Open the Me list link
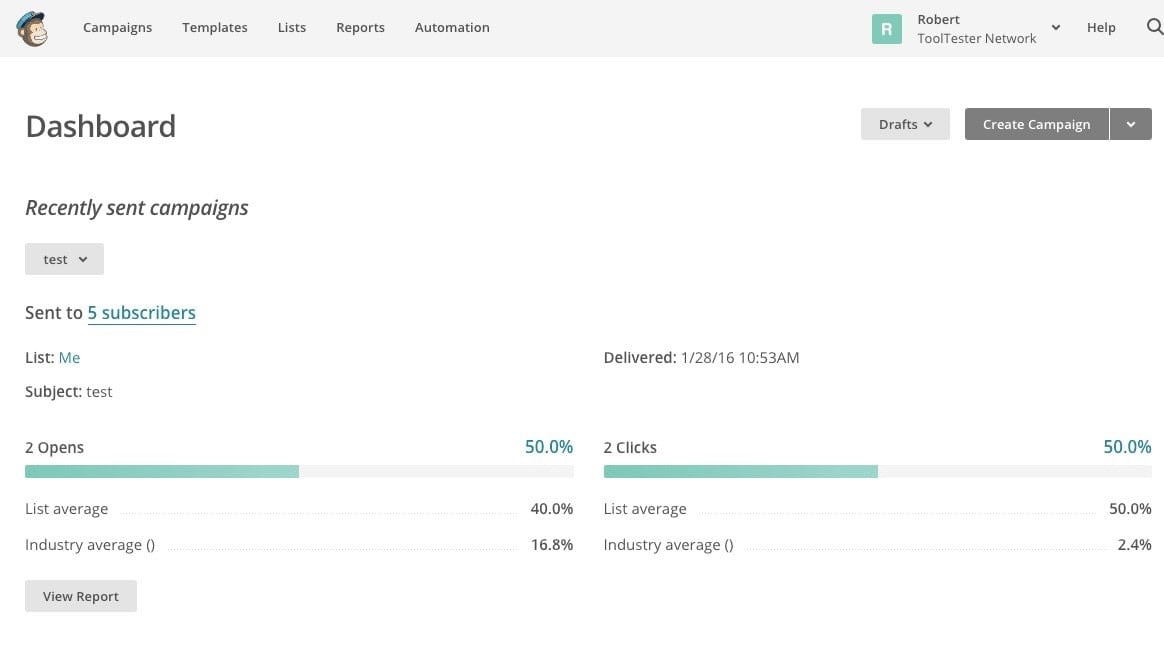 click(x=69, y=357)
